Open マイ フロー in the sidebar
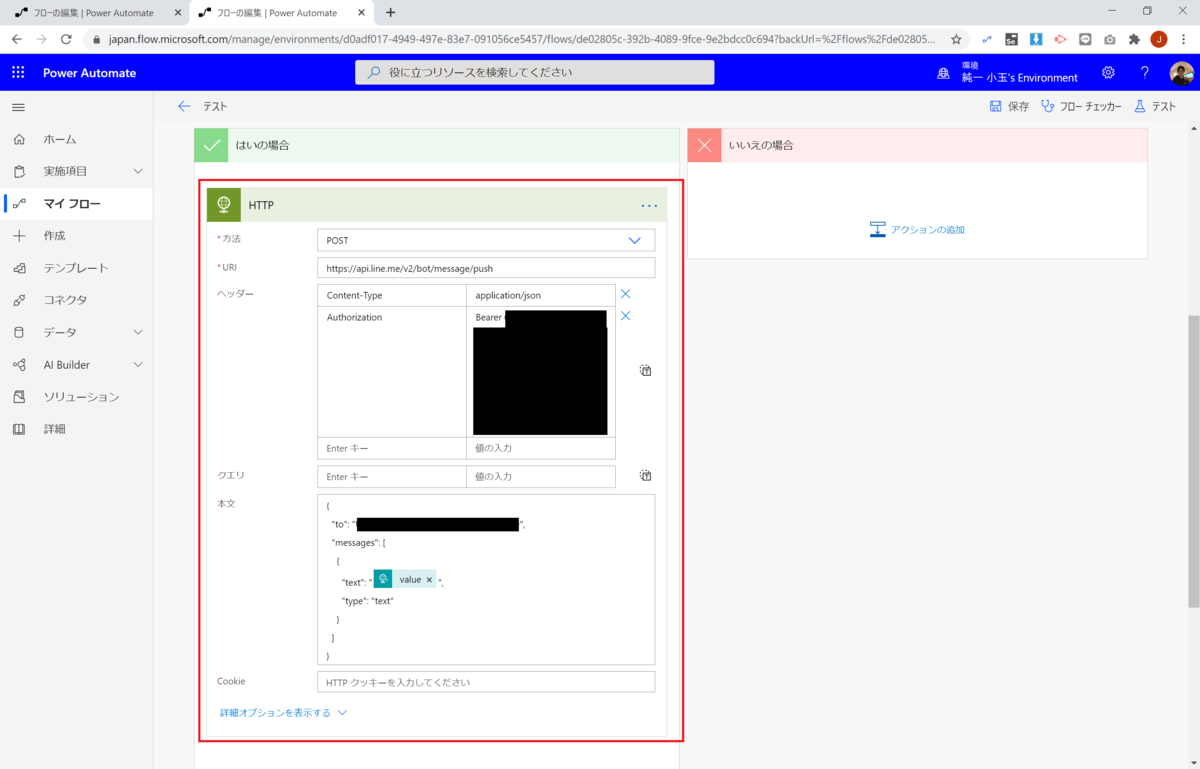This screenshot has width=1200, height=769. click(77, 203)
